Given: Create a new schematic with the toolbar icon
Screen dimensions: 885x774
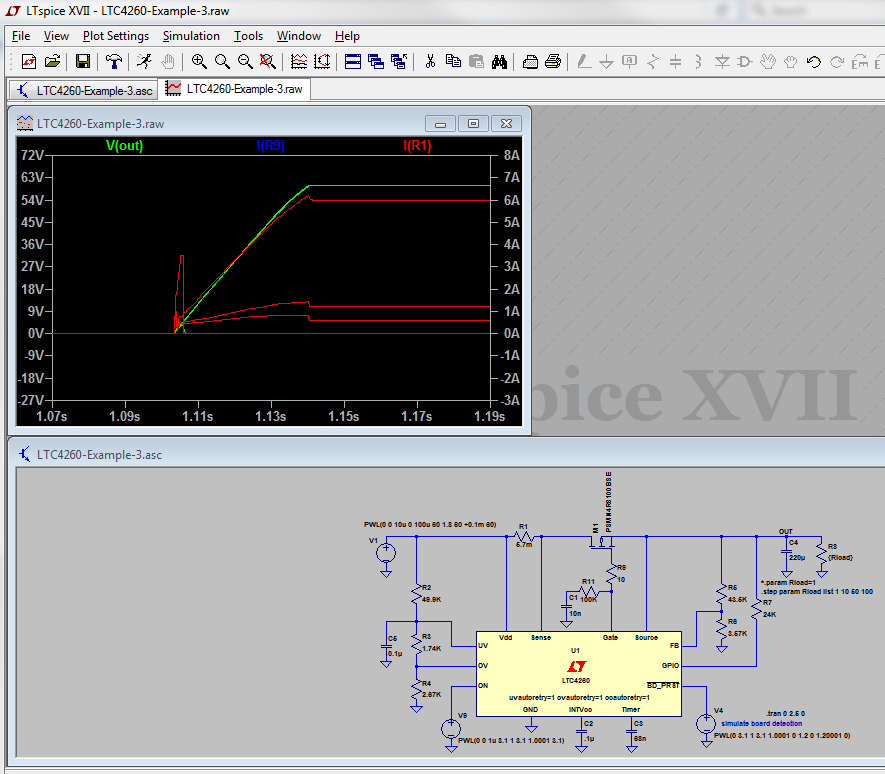Looking at the screenshot, I should tap(28, 61).
